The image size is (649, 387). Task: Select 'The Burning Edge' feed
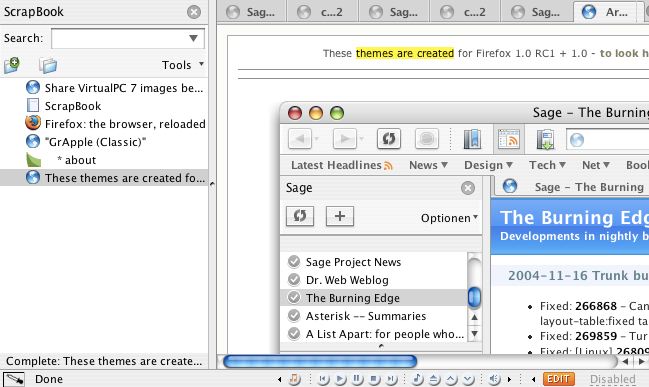coord(374,298)
